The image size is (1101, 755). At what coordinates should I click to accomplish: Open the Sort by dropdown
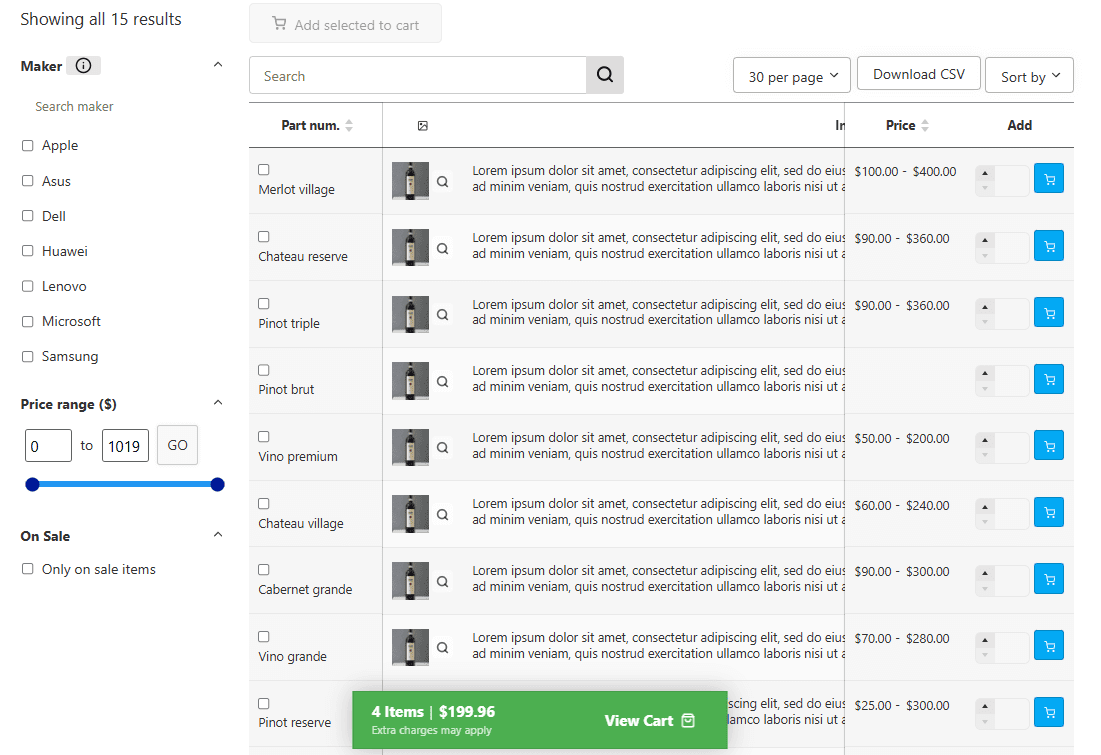1029,77
